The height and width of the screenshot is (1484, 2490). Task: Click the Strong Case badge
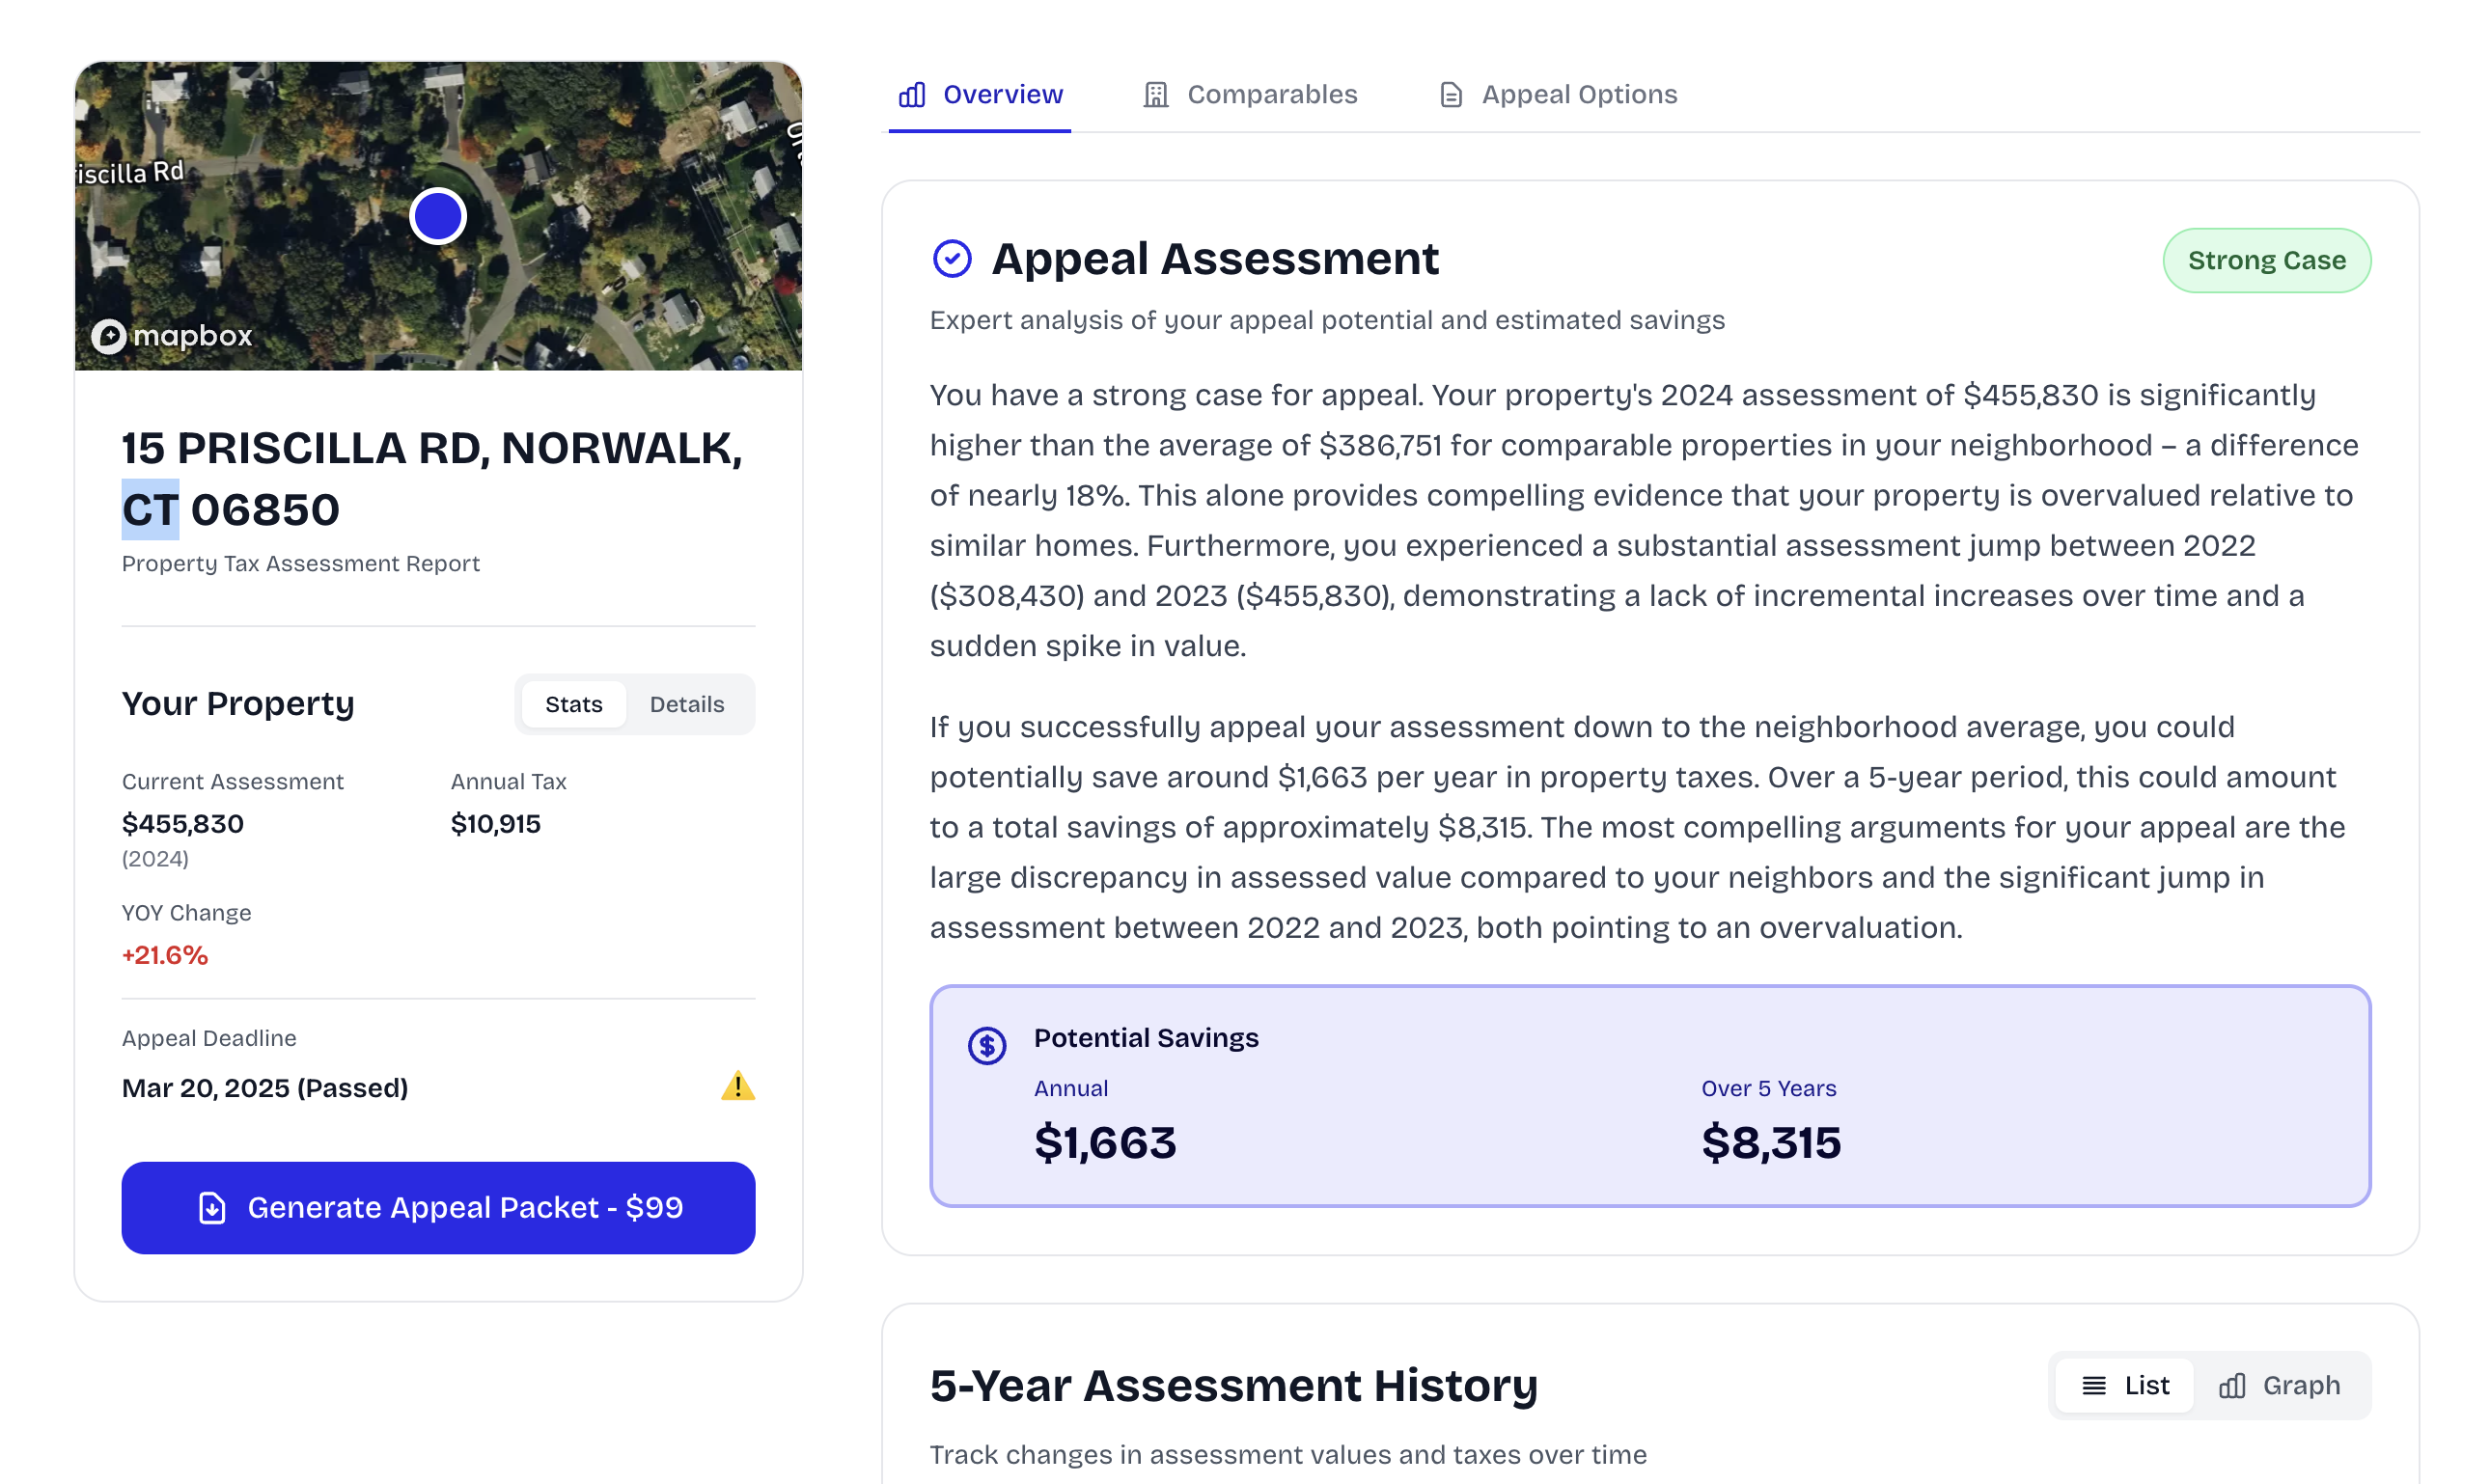pos(2266,261)
